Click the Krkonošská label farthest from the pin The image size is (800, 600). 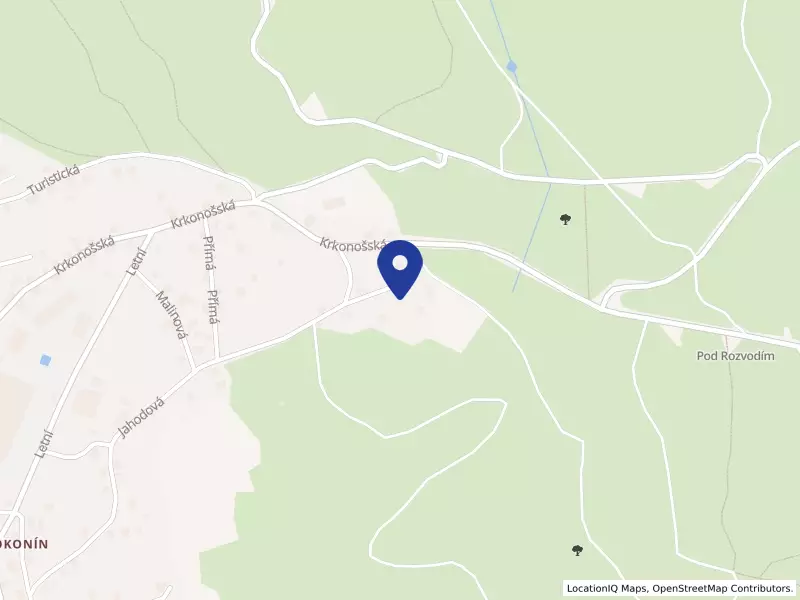click(84, 255)
